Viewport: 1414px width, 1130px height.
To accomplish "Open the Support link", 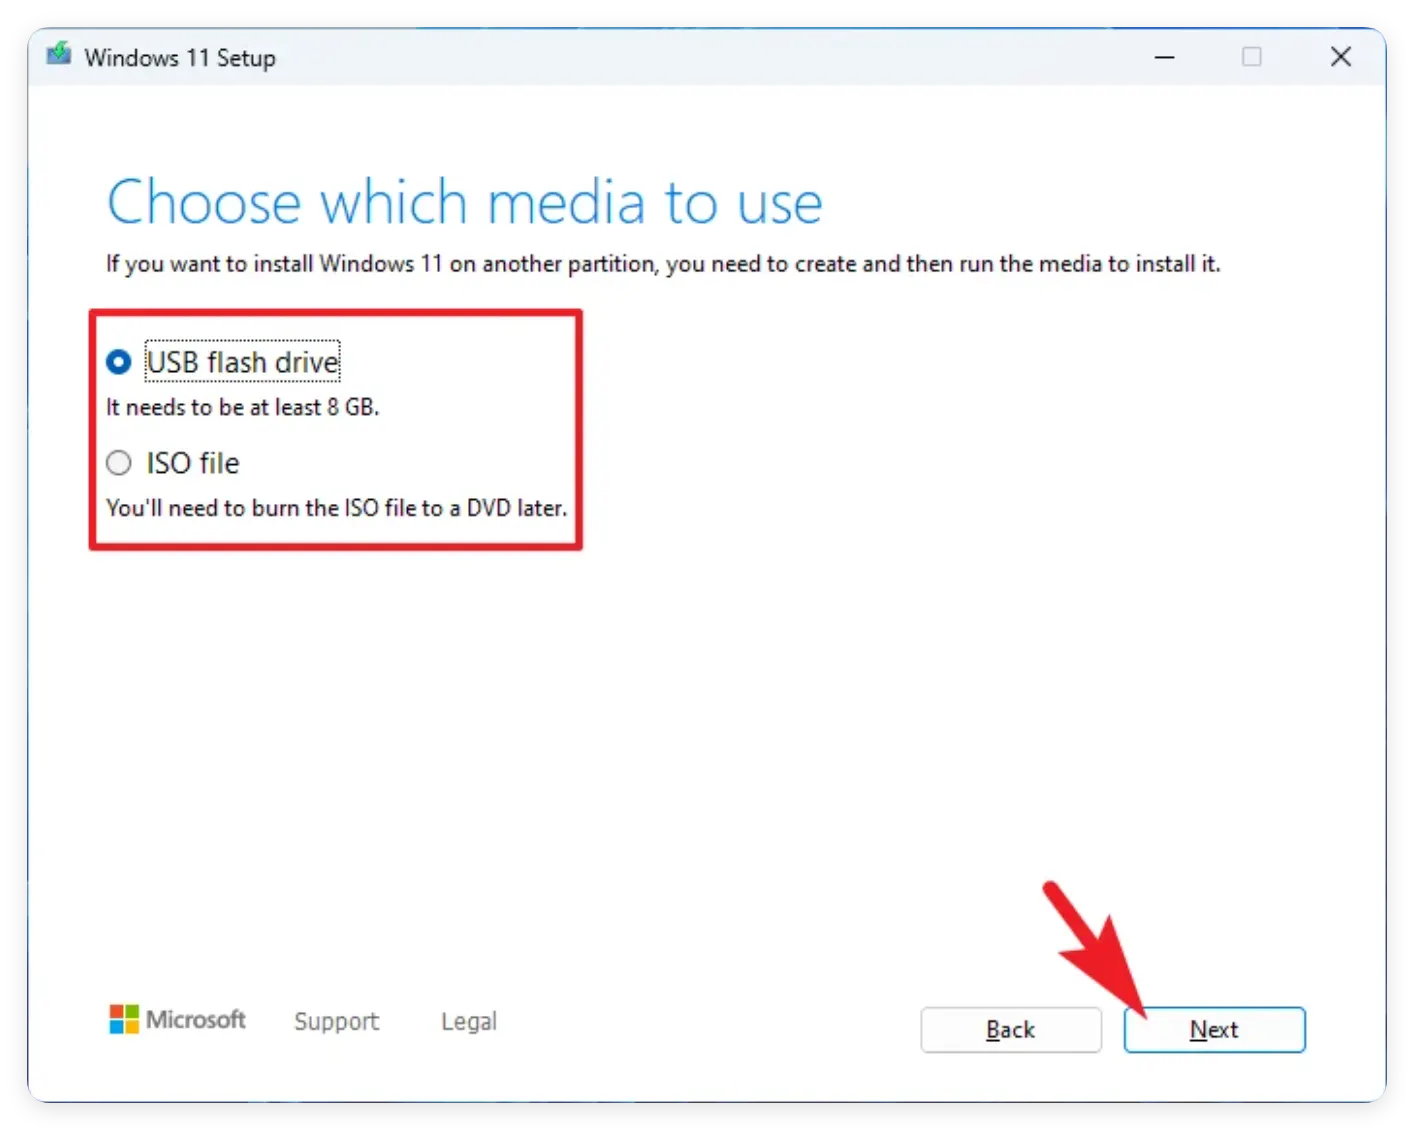I will [336, 1021].
